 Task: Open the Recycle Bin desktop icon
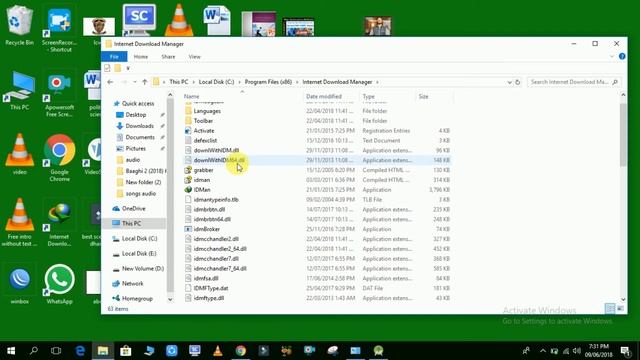pos(19,25)
